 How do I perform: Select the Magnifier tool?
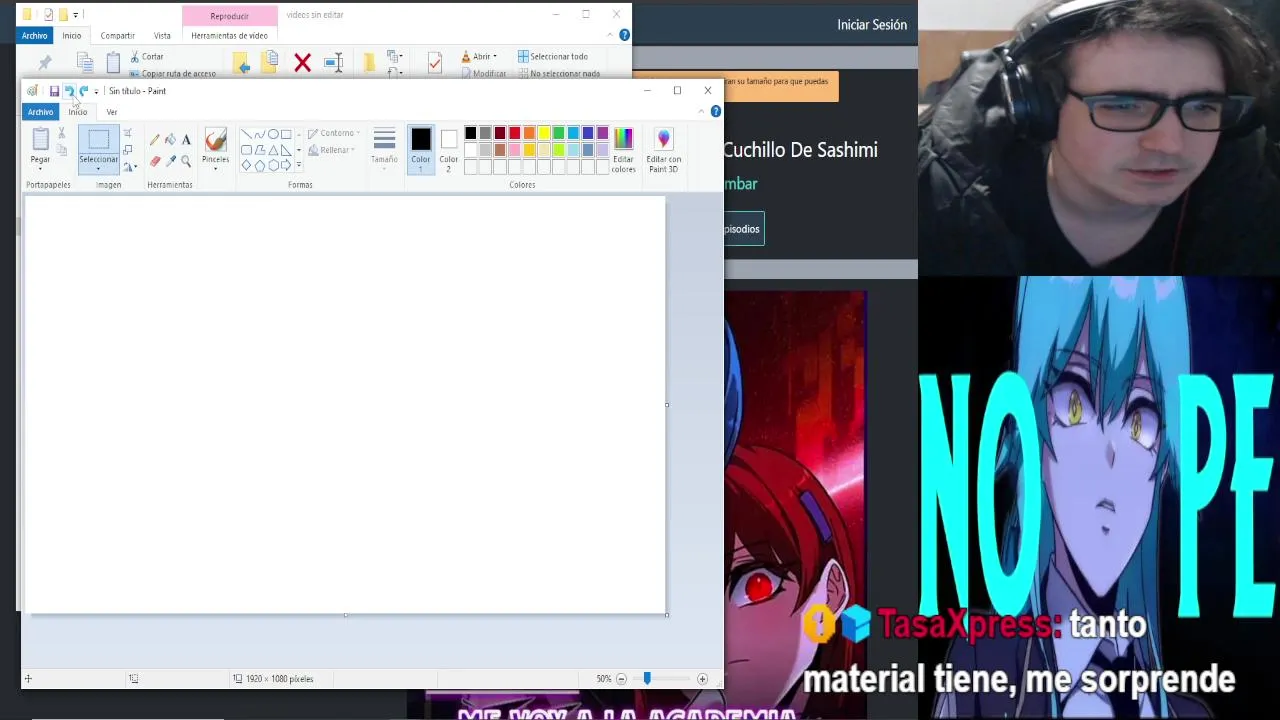(x=186, y=161)
